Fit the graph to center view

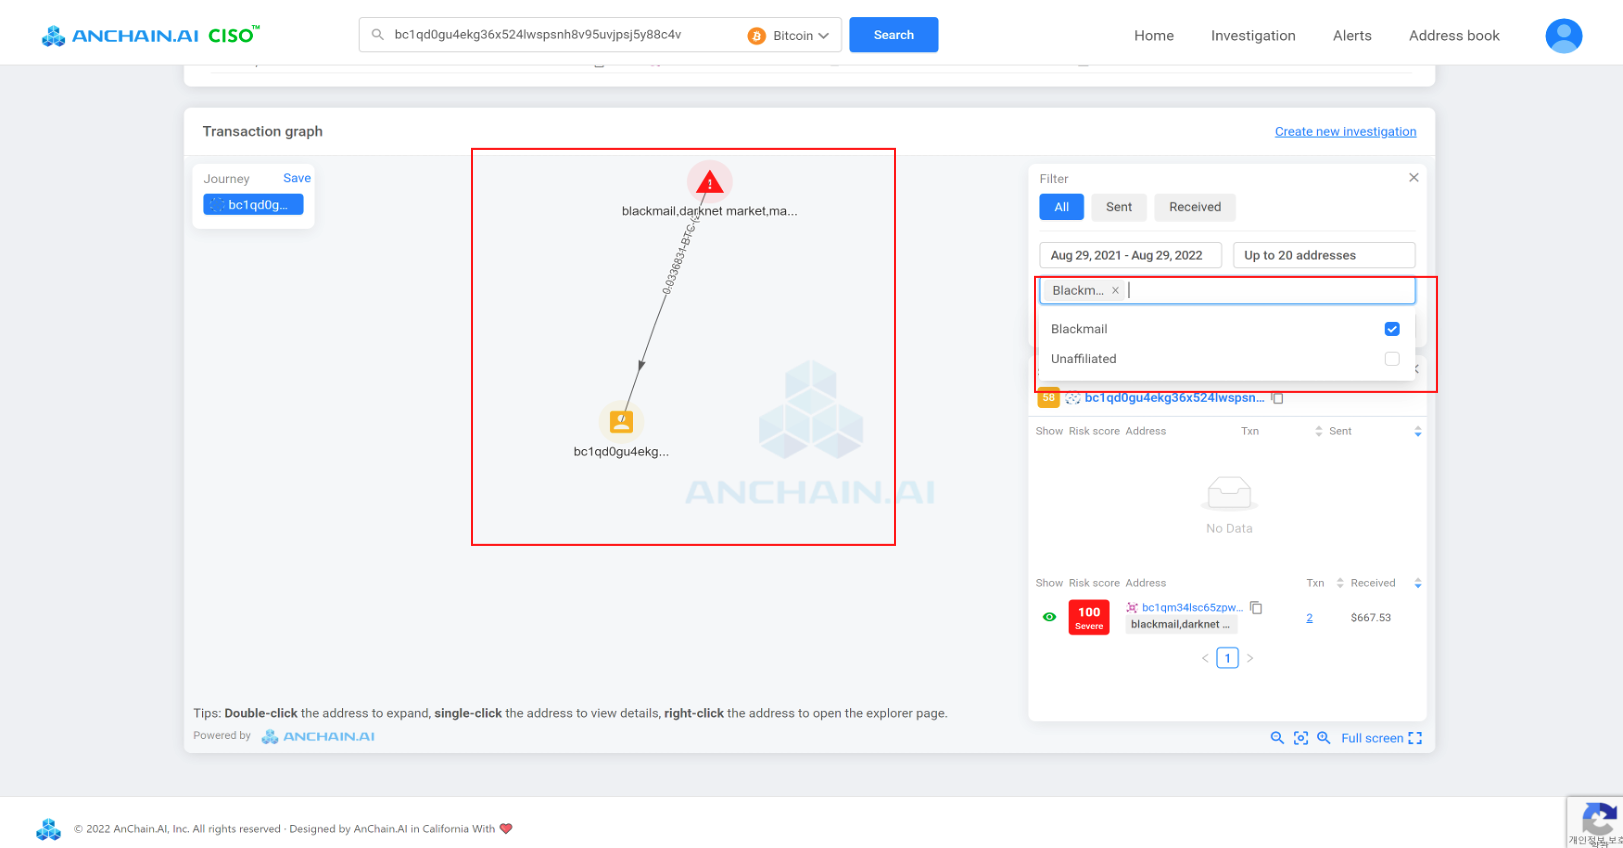click(1301, 738)
